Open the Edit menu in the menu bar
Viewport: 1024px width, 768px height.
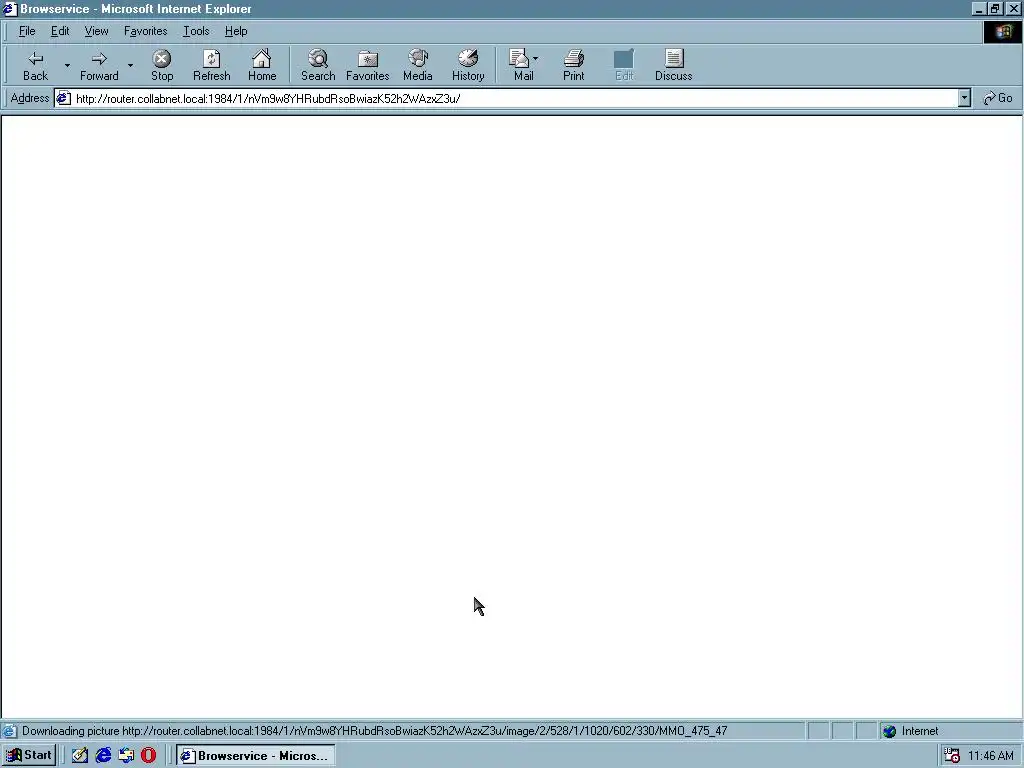(x=60, y=31)
